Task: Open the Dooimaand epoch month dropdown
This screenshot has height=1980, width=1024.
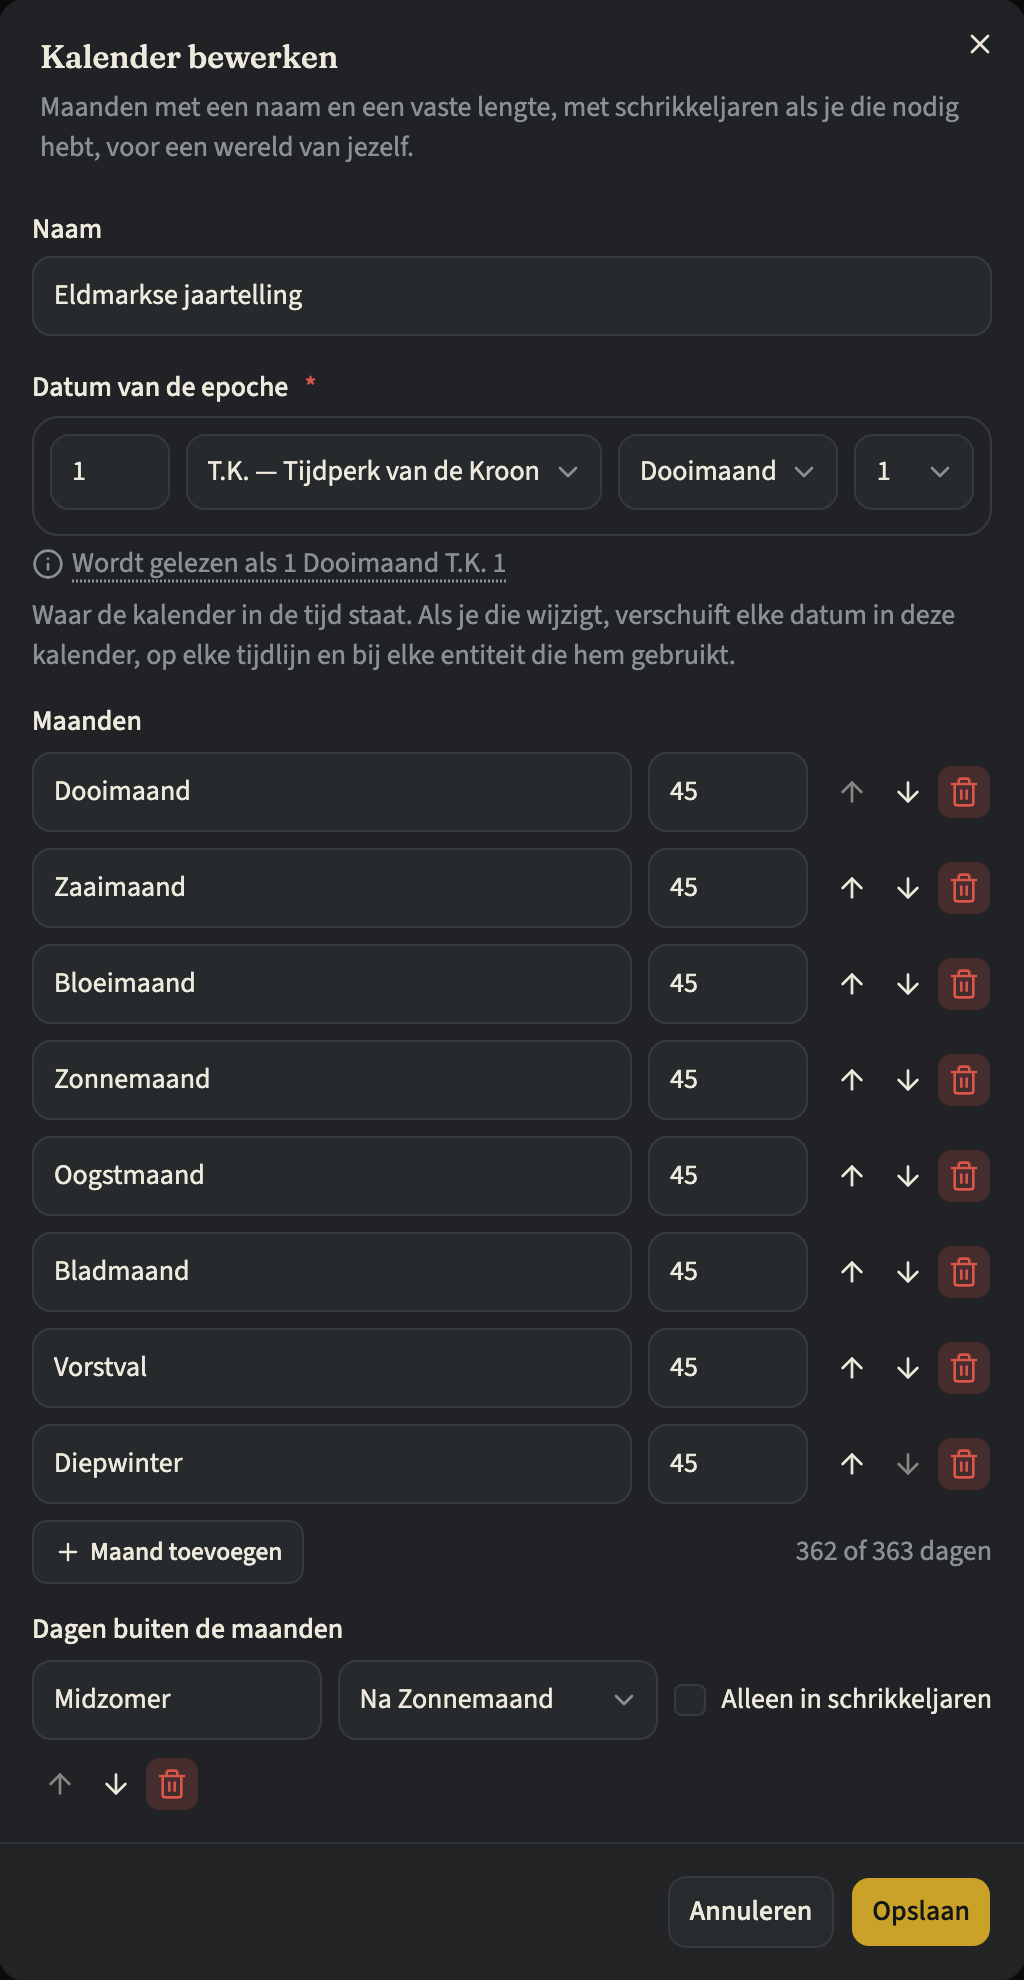Action: (728, 472)
